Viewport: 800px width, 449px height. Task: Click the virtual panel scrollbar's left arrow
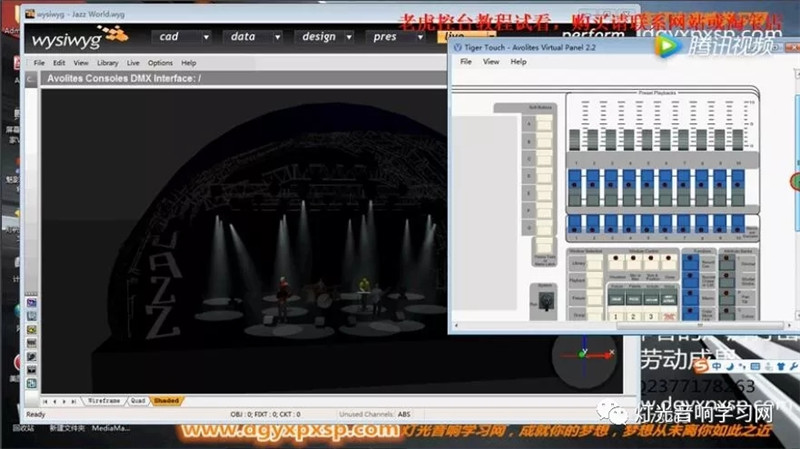pyautogui.click(x=456, y=326)
